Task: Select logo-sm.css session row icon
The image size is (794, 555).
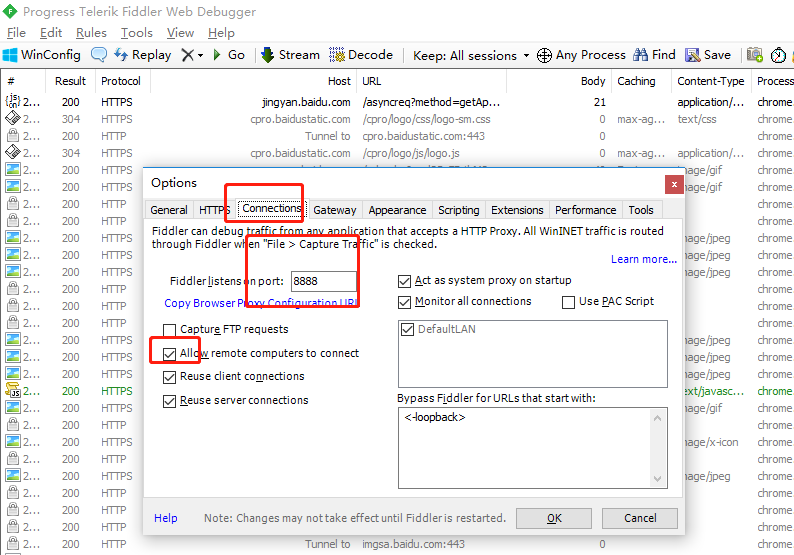Action: point(12,118)
